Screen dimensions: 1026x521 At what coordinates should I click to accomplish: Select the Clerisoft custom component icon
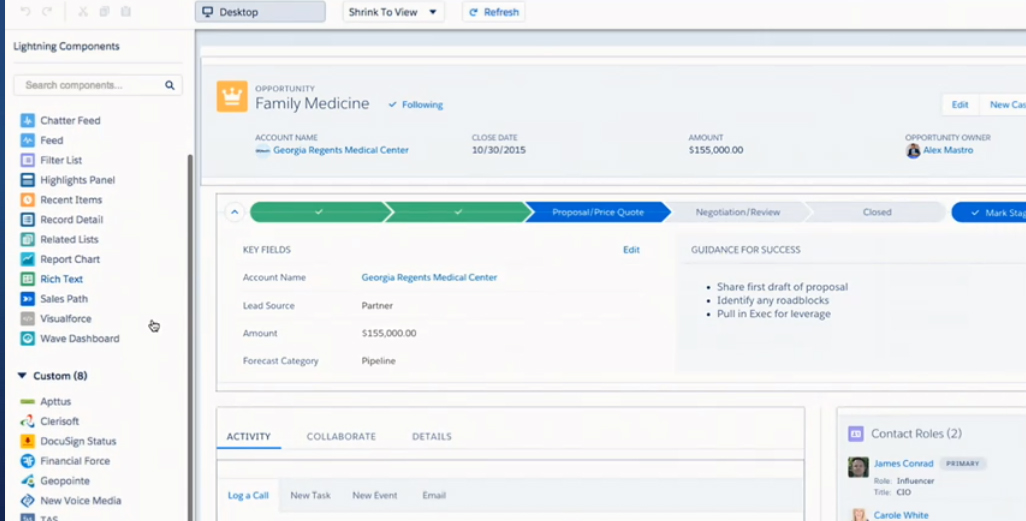tap(27, 422)
